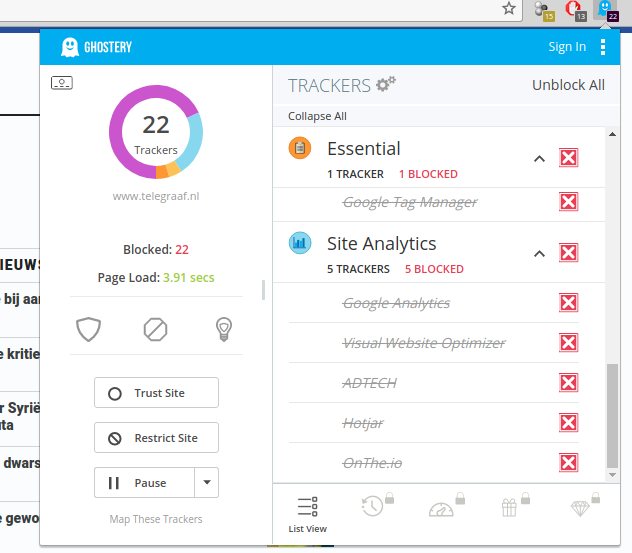Switch to List View tab
Screen dimensions: 632x553
click(x=307, y=513)
